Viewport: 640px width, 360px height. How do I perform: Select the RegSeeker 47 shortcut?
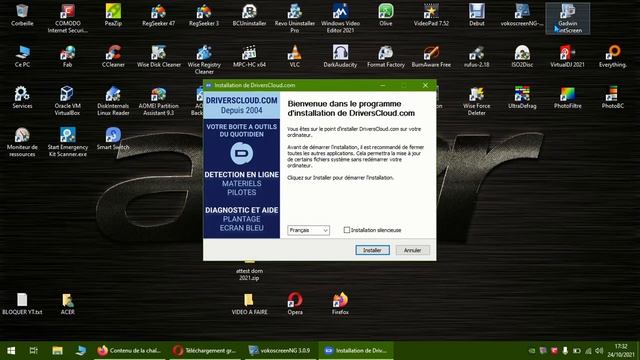pyautogui.click(x=158, y=15)
